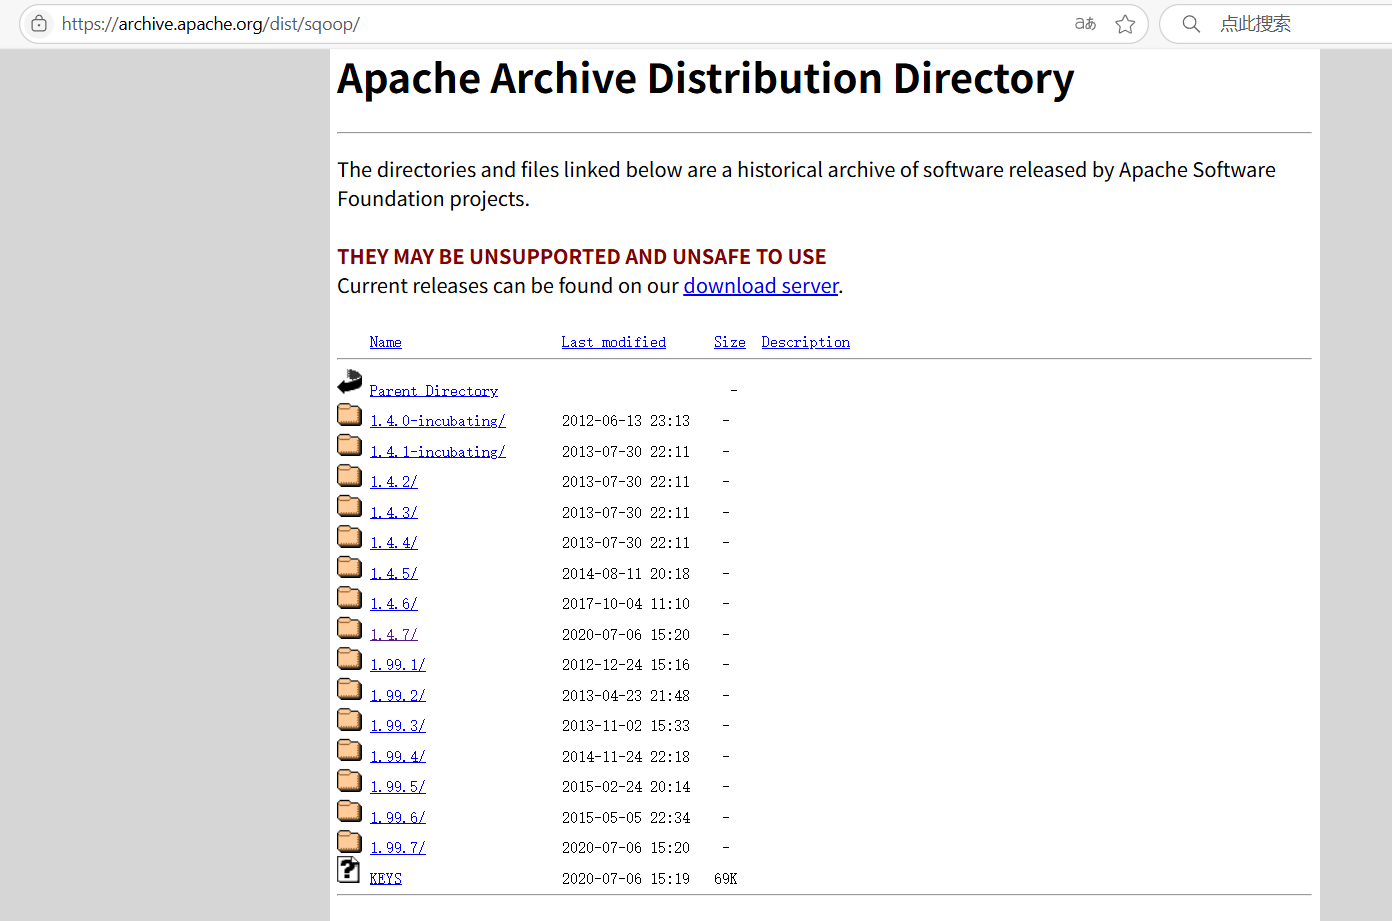Click folder icon for 1.4.0-incubating
Viewport: 1392px width, 921px height.
[349, 414]
